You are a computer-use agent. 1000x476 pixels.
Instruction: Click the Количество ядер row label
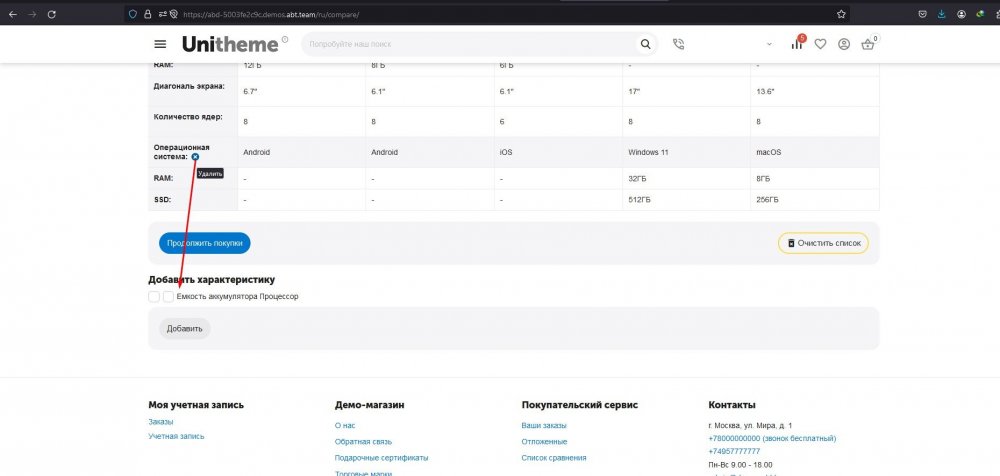pyautogui.click(x=186, y=117)
